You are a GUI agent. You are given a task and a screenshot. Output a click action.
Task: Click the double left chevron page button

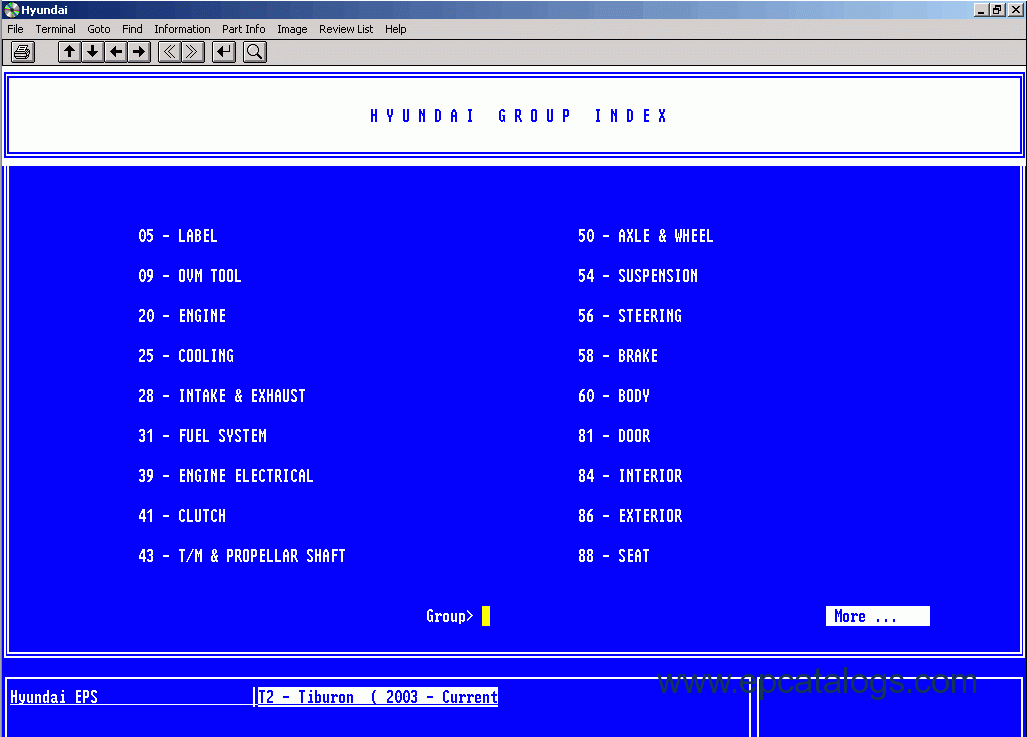pyautogui.click(x=170, y=52)
